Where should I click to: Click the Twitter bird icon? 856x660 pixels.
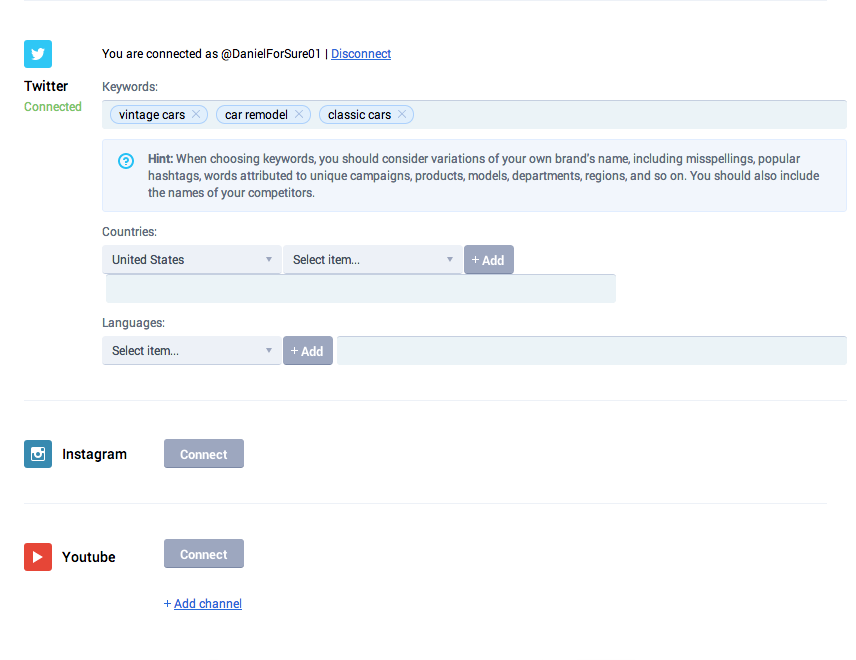coord(37,54)
